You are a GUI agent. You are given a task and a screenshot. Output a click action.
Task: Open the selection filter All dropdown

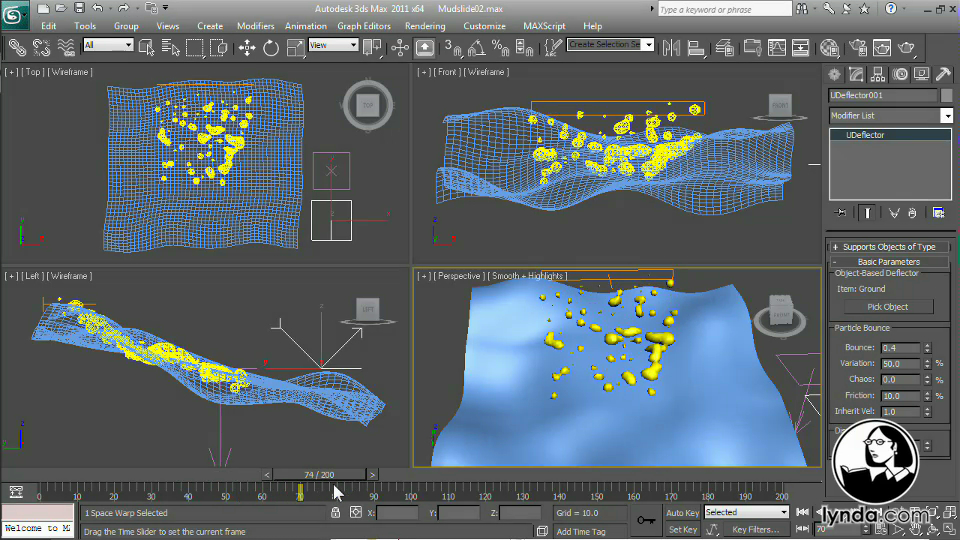(108, 45)
